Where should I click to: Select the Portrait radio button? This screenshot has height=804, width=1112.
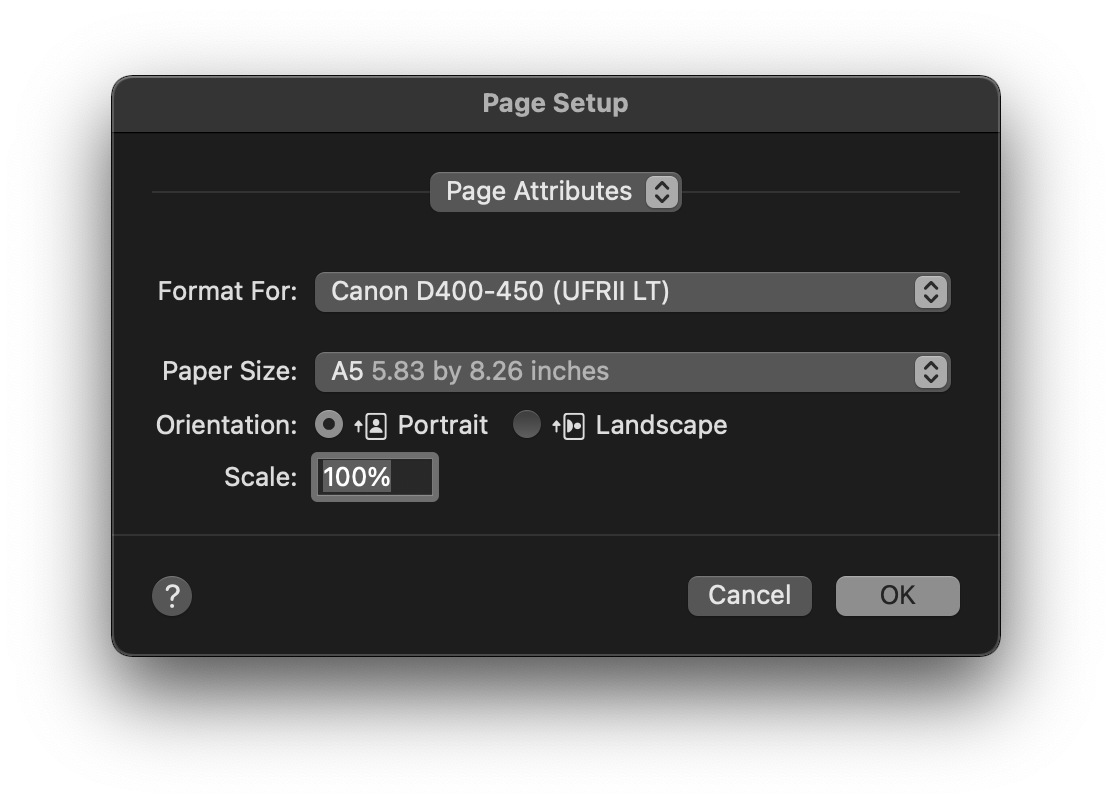328,424
